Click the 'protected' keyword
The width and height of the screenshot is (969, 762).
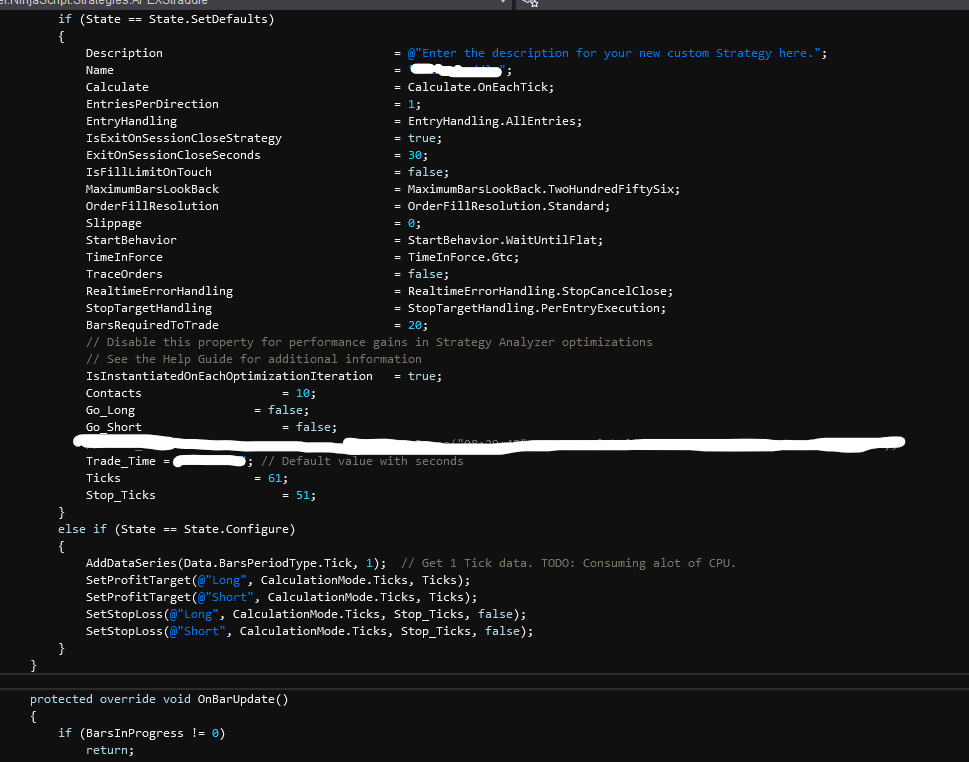tap(61, 699)
